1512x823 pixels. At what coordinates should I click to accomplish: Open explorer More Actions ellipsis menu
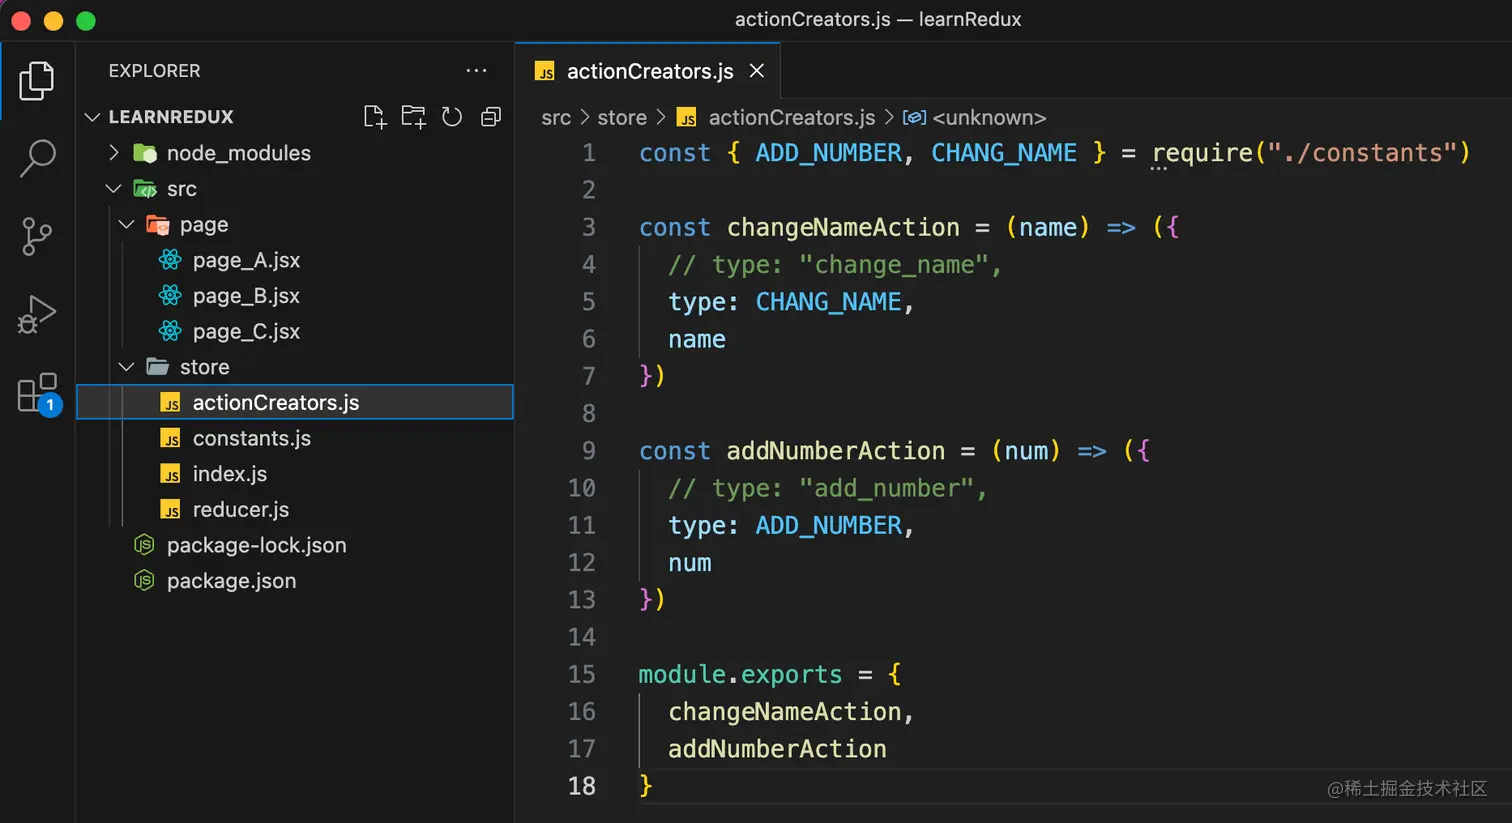click(476, 70)
